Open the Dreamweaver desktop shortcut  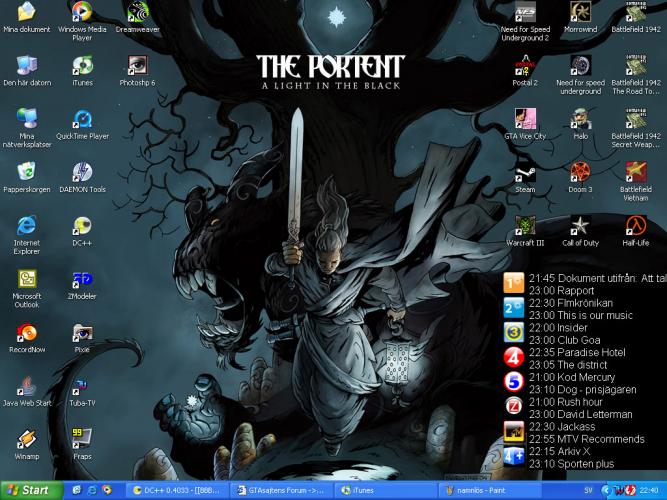pyautogui.click(x=137, y=13)
